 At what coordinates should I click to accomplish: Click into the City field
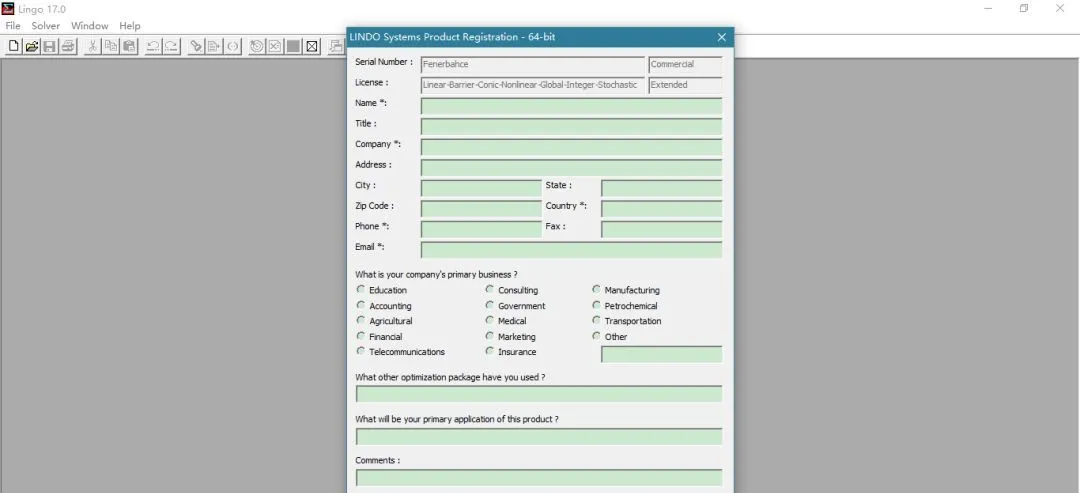tap(481, 189)
